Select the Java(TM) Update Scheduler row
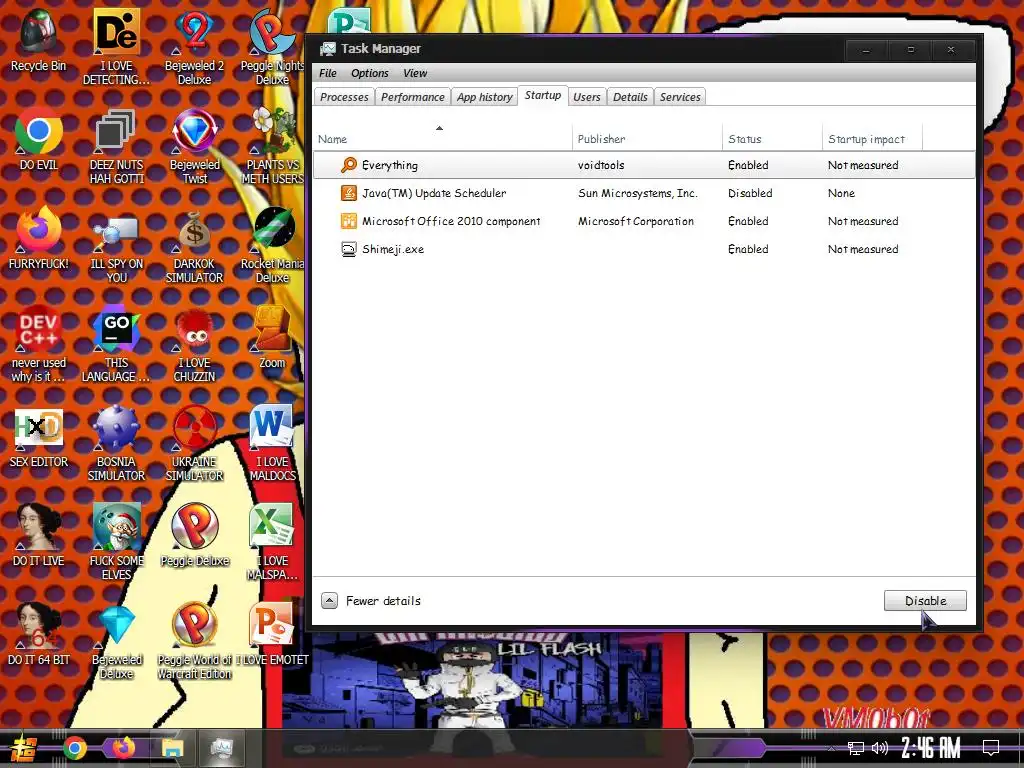 click(x=644, y=193)
